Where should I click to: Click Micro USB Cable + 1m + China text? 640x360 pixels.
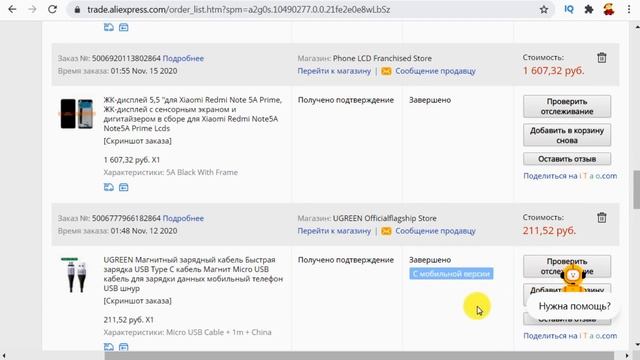pyautogui.click(x=219, y=332)
